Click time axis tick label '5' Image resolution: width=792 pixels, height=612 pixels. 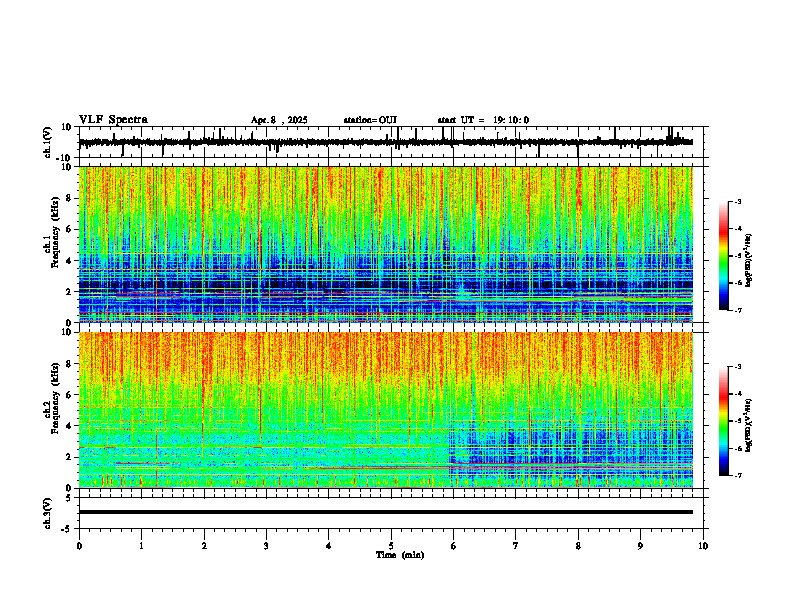coord(391,546)
